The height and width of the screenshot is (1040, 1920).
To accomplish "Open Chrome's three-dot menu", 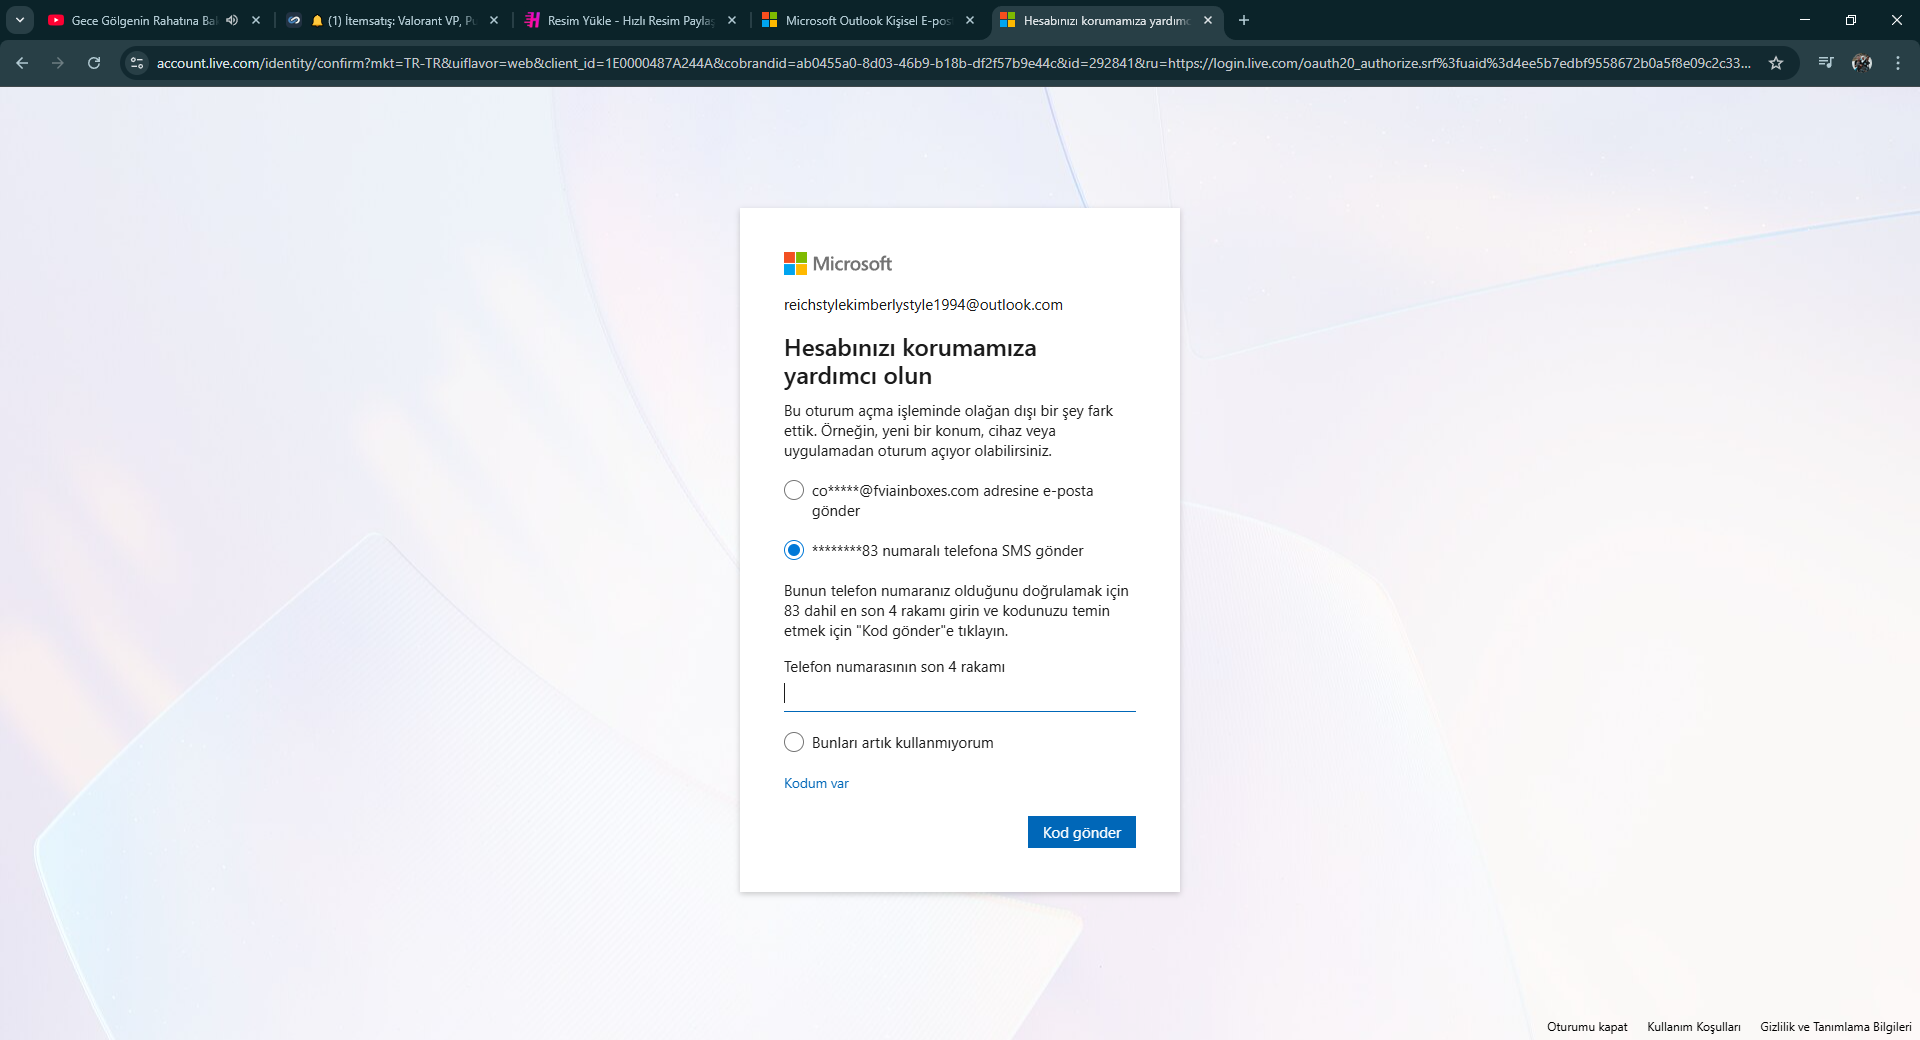I will click(x=1898, y=63).
